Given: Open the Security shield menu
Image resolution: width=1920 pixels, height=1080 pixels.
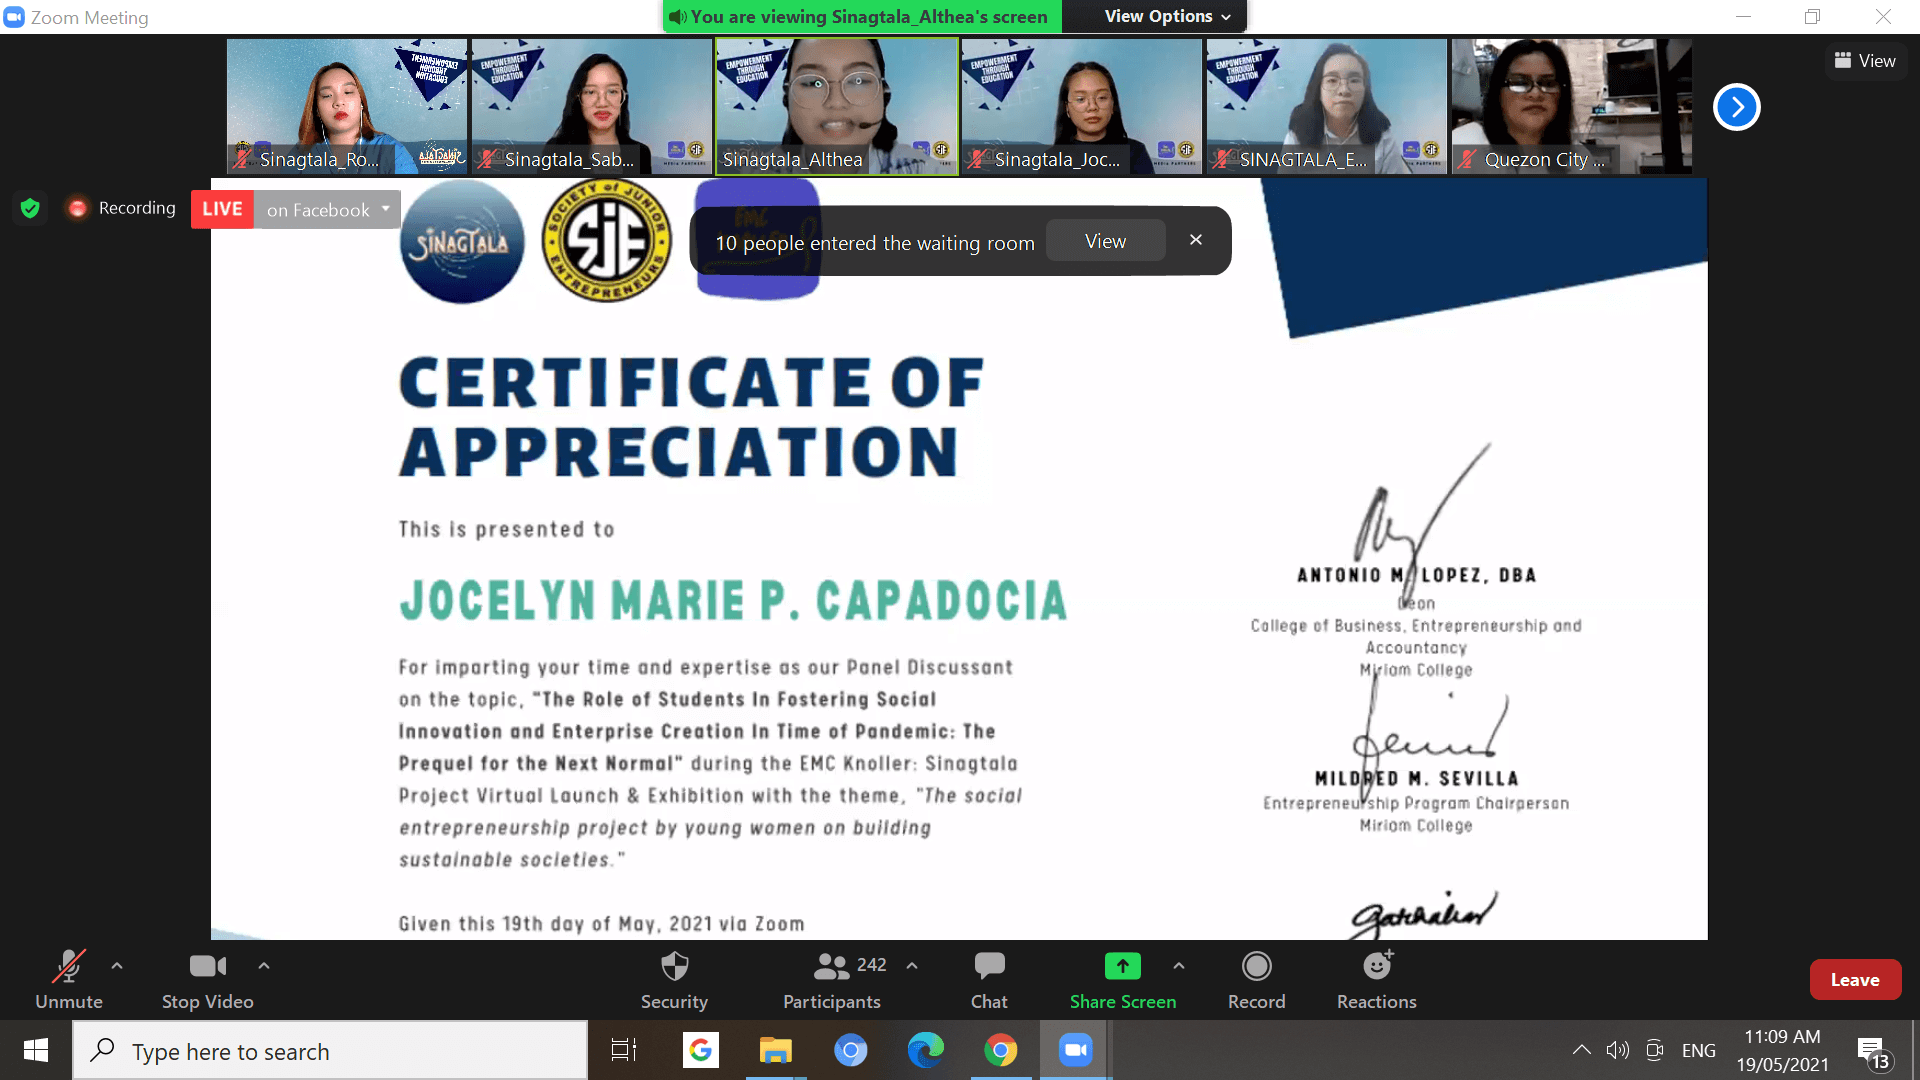Looking at the screenshot, I should click(x=675, y=980).
